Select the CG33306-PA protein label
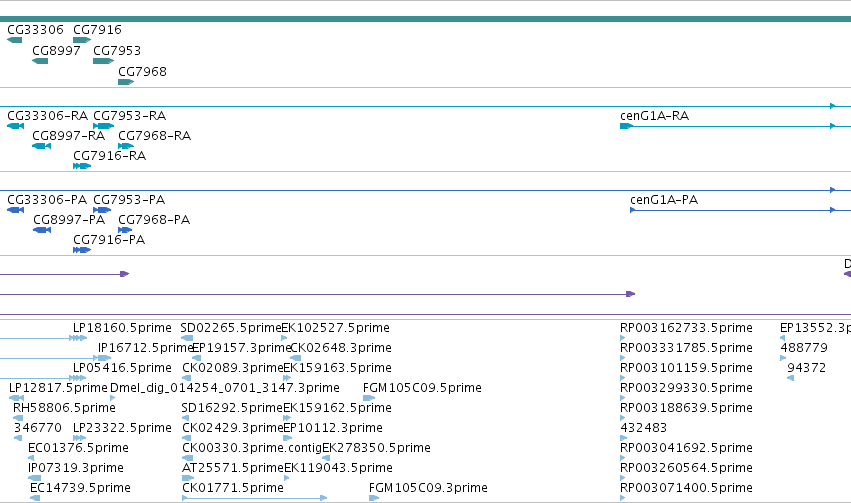The height and width of the screenshot is (503, 851). [47, 200]
